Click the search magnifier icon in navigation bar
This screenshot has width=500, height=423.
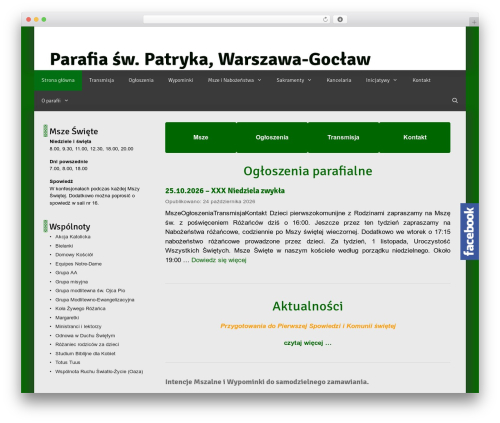pos(455,100)
